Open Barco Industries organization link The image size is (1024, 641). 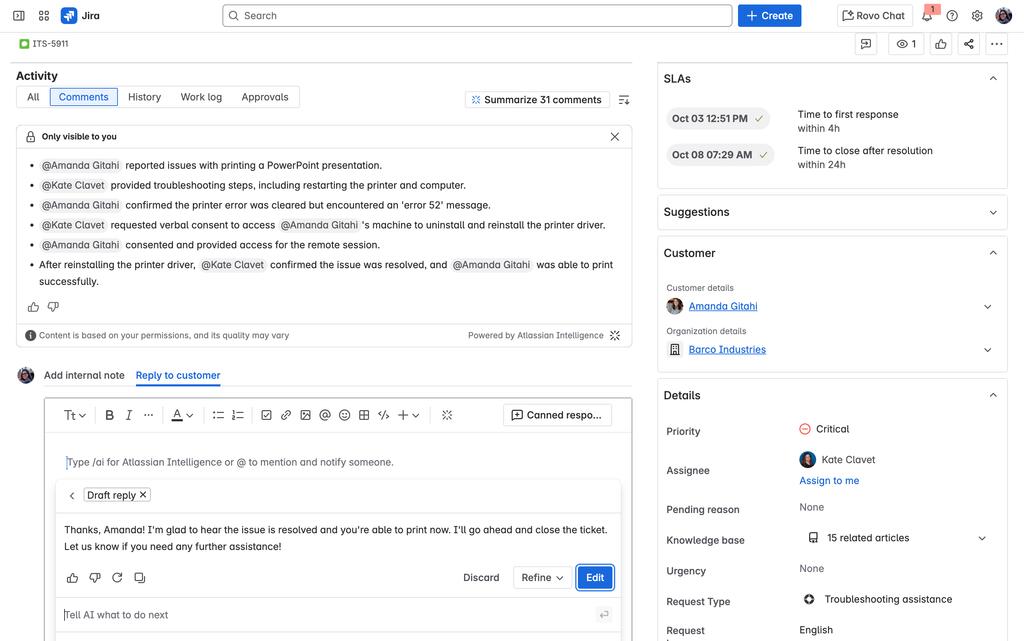click(727, 350)
